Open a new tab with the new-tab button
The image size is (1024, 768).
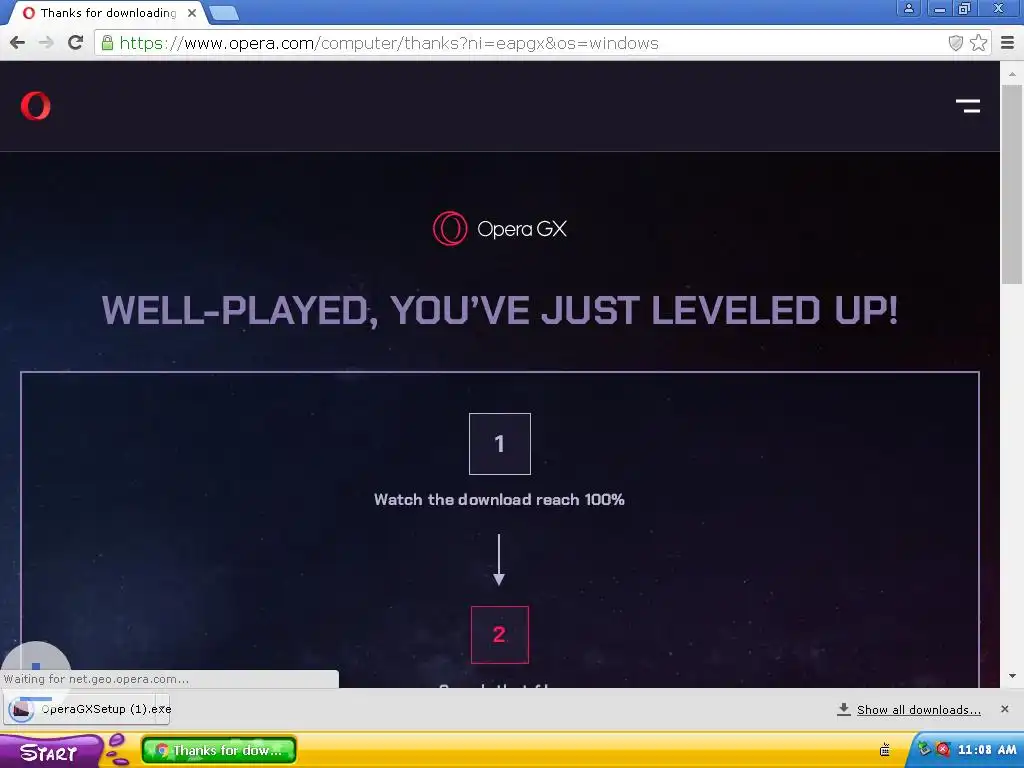point(223,13)
